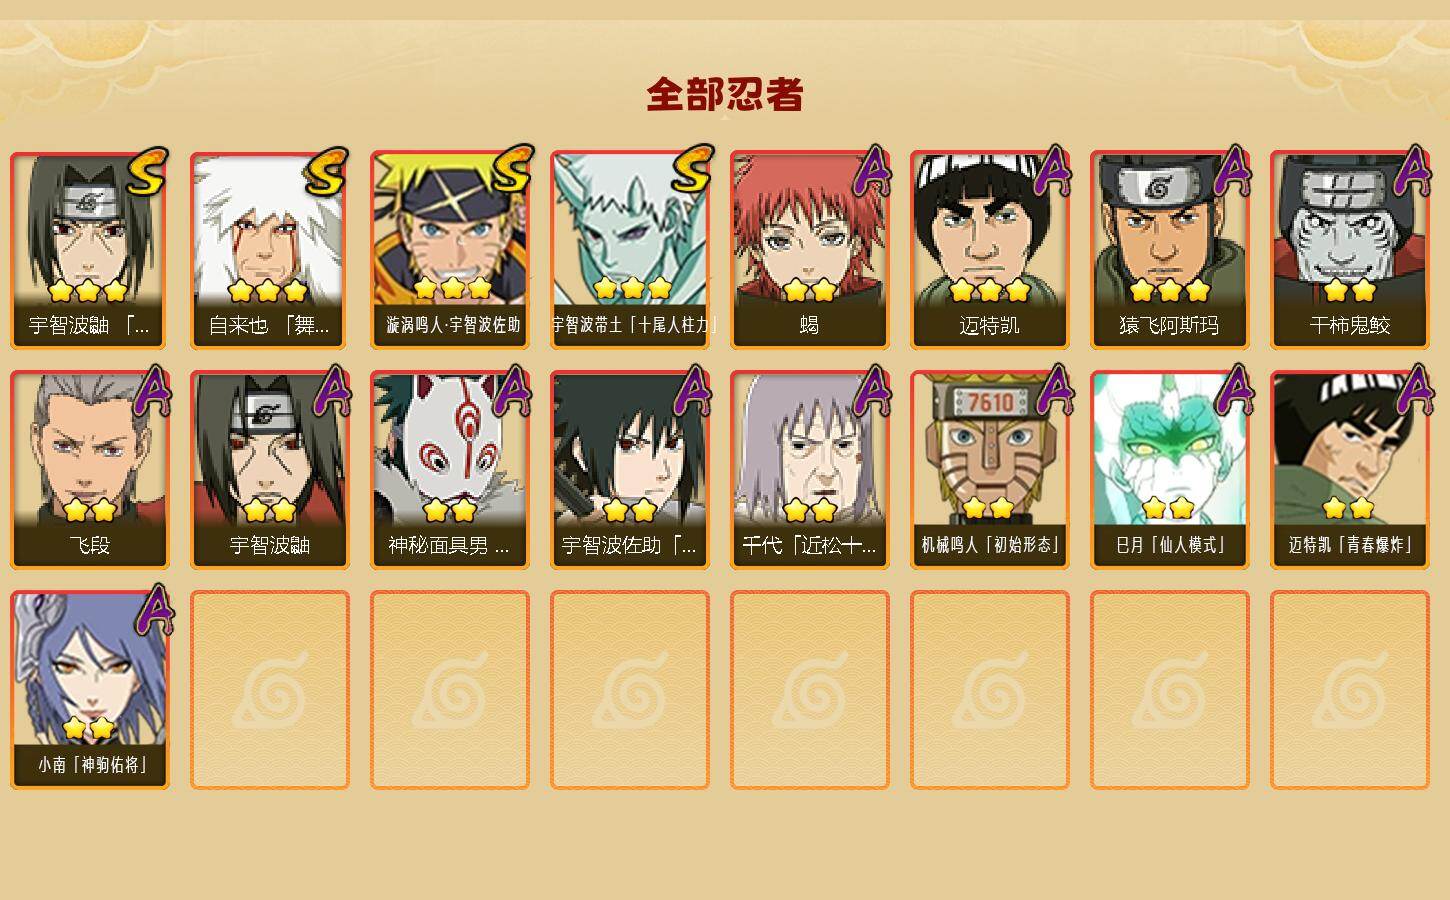
Task: Open the 神秘面具男 ninja card
Action: point(450,470)
